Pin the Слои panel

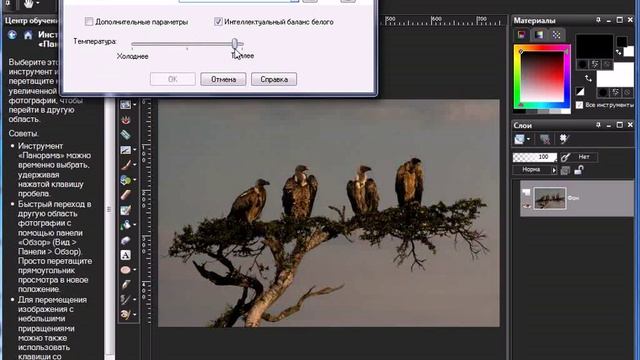pyautogui.click(x=598, y=125)
